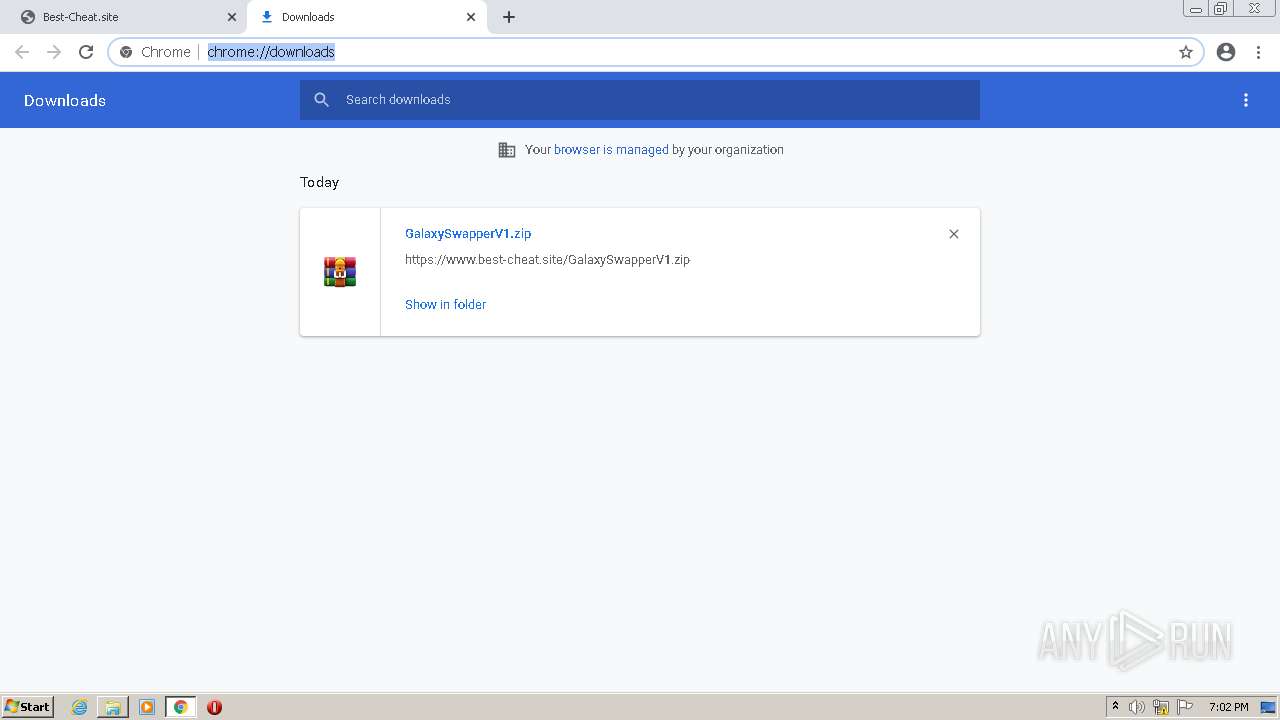Image resolution: width=1280 pixels, height=720 pixels.
Task: Focus the Search downloads field
Action: (x=640, y=100)
